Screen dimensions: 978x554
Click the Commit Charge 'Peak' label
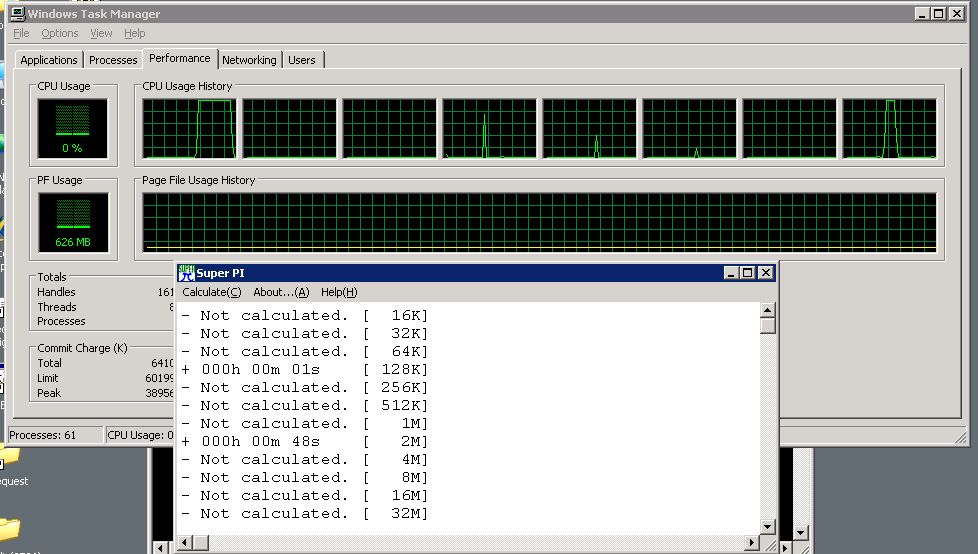coord(49,393)
